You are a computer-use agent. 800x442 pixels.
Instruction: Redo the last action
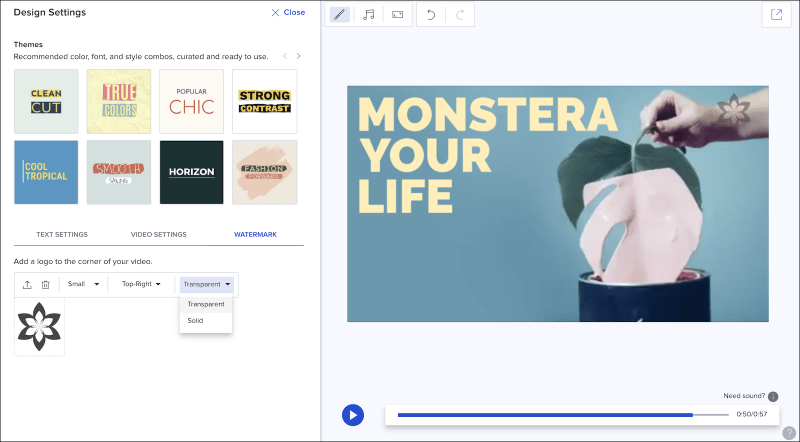pos(460,15)
